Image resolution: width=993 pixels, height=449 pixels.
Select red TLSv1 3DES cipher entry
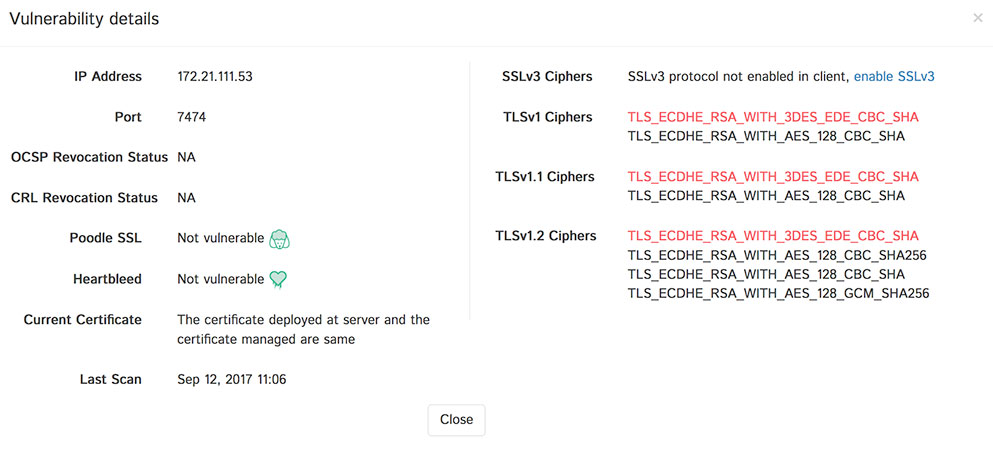click(x=772, y=117)
